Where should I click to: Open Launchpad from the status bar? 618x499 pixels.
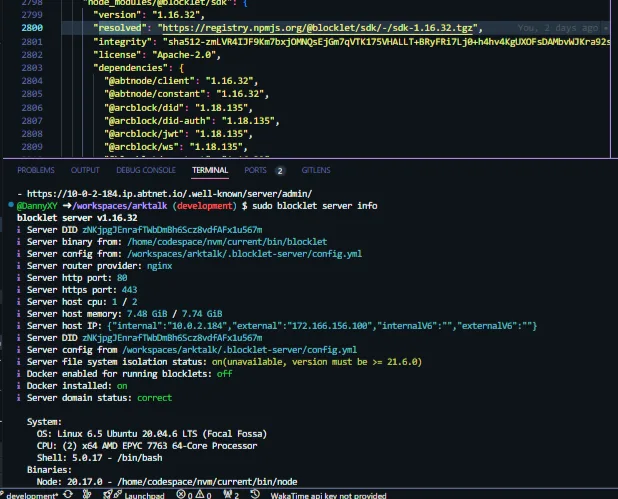(x=134, y=495)
